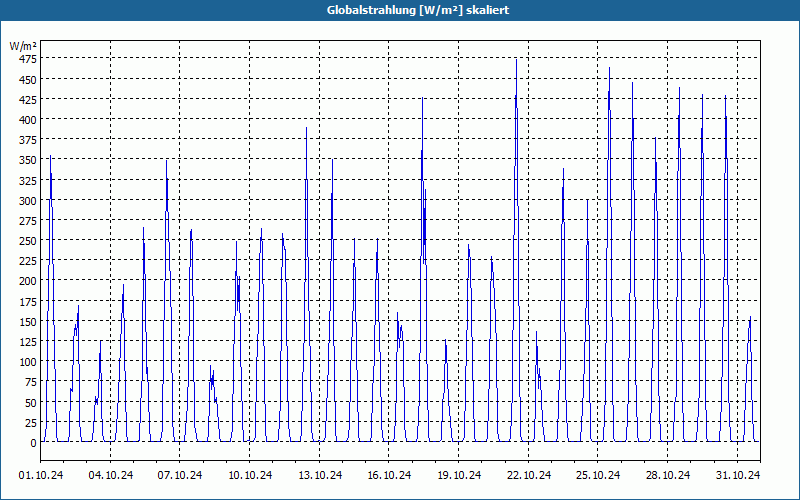Click the 50 y-axis value
Viewport: 800px width, 500px height.
(x=30, y=403)
